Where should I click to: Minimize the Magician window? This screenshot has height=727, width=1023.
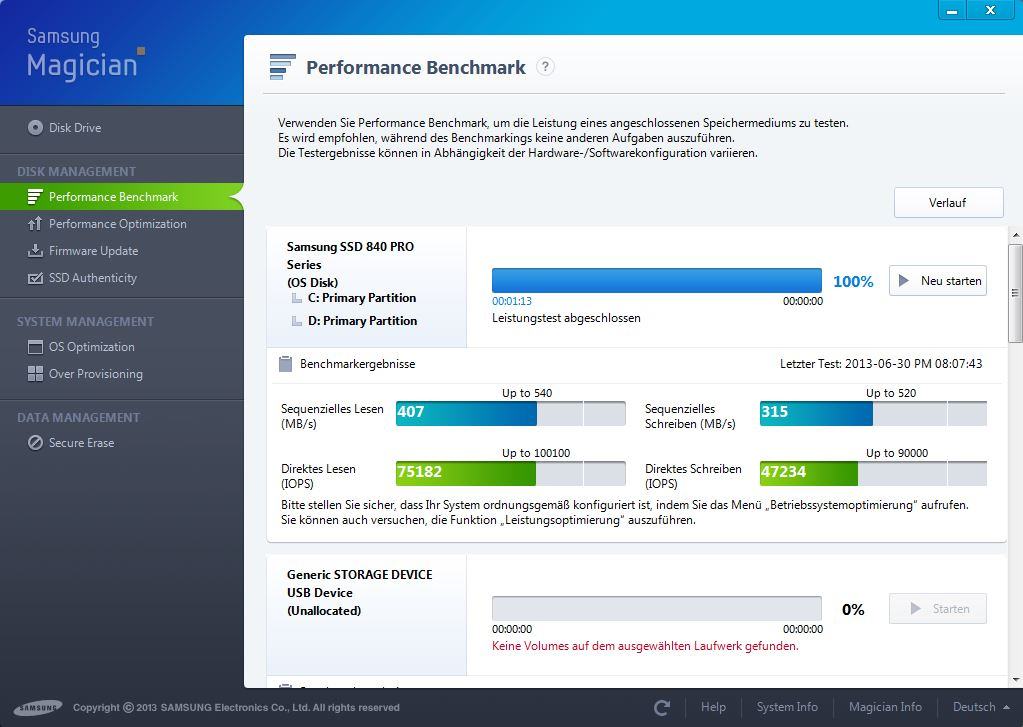click(x=953, y=10)
